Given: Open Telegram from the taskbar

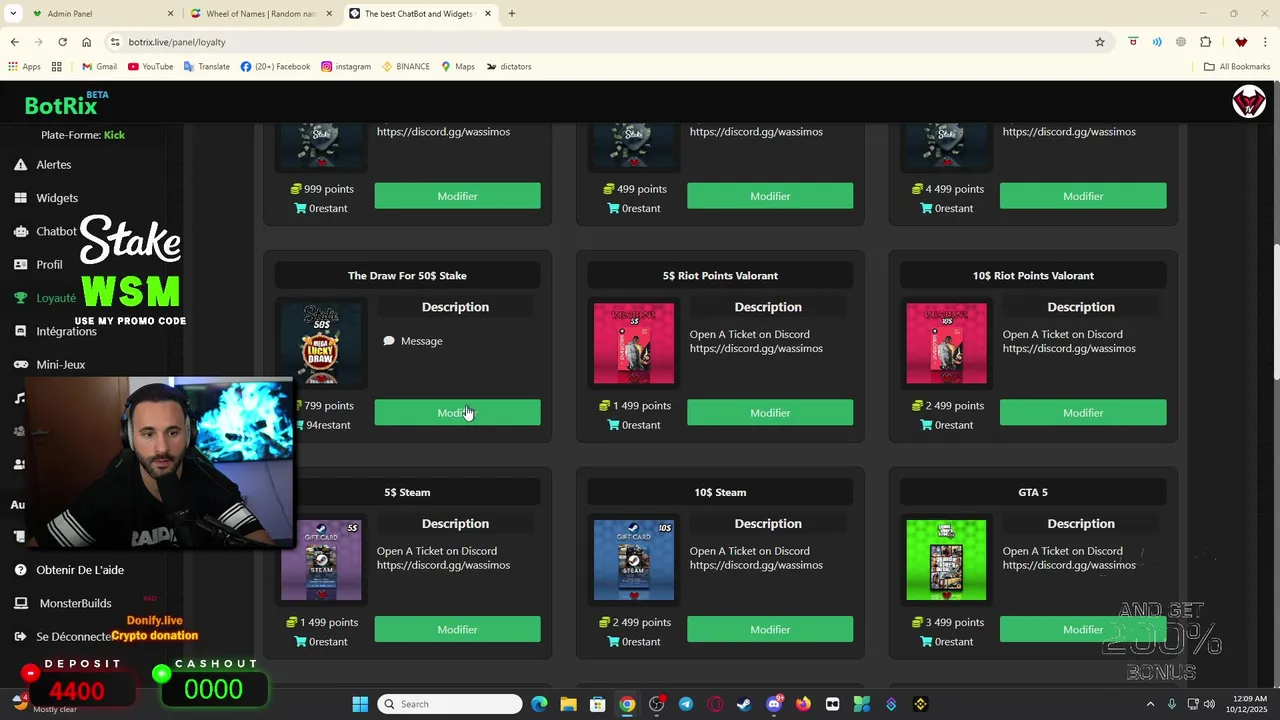Looking at the screenshot, I should click(685, 704).
